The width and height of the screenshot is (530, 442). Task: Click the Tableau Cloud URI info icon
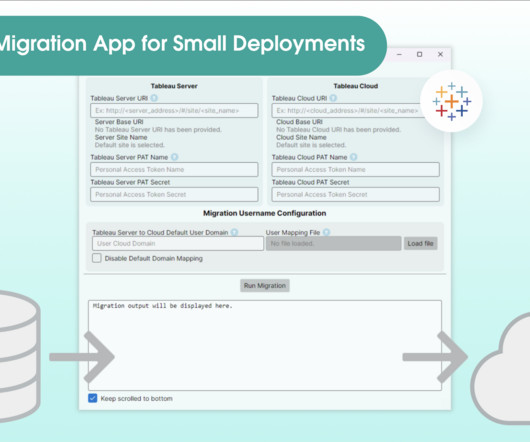click(333, 98)
